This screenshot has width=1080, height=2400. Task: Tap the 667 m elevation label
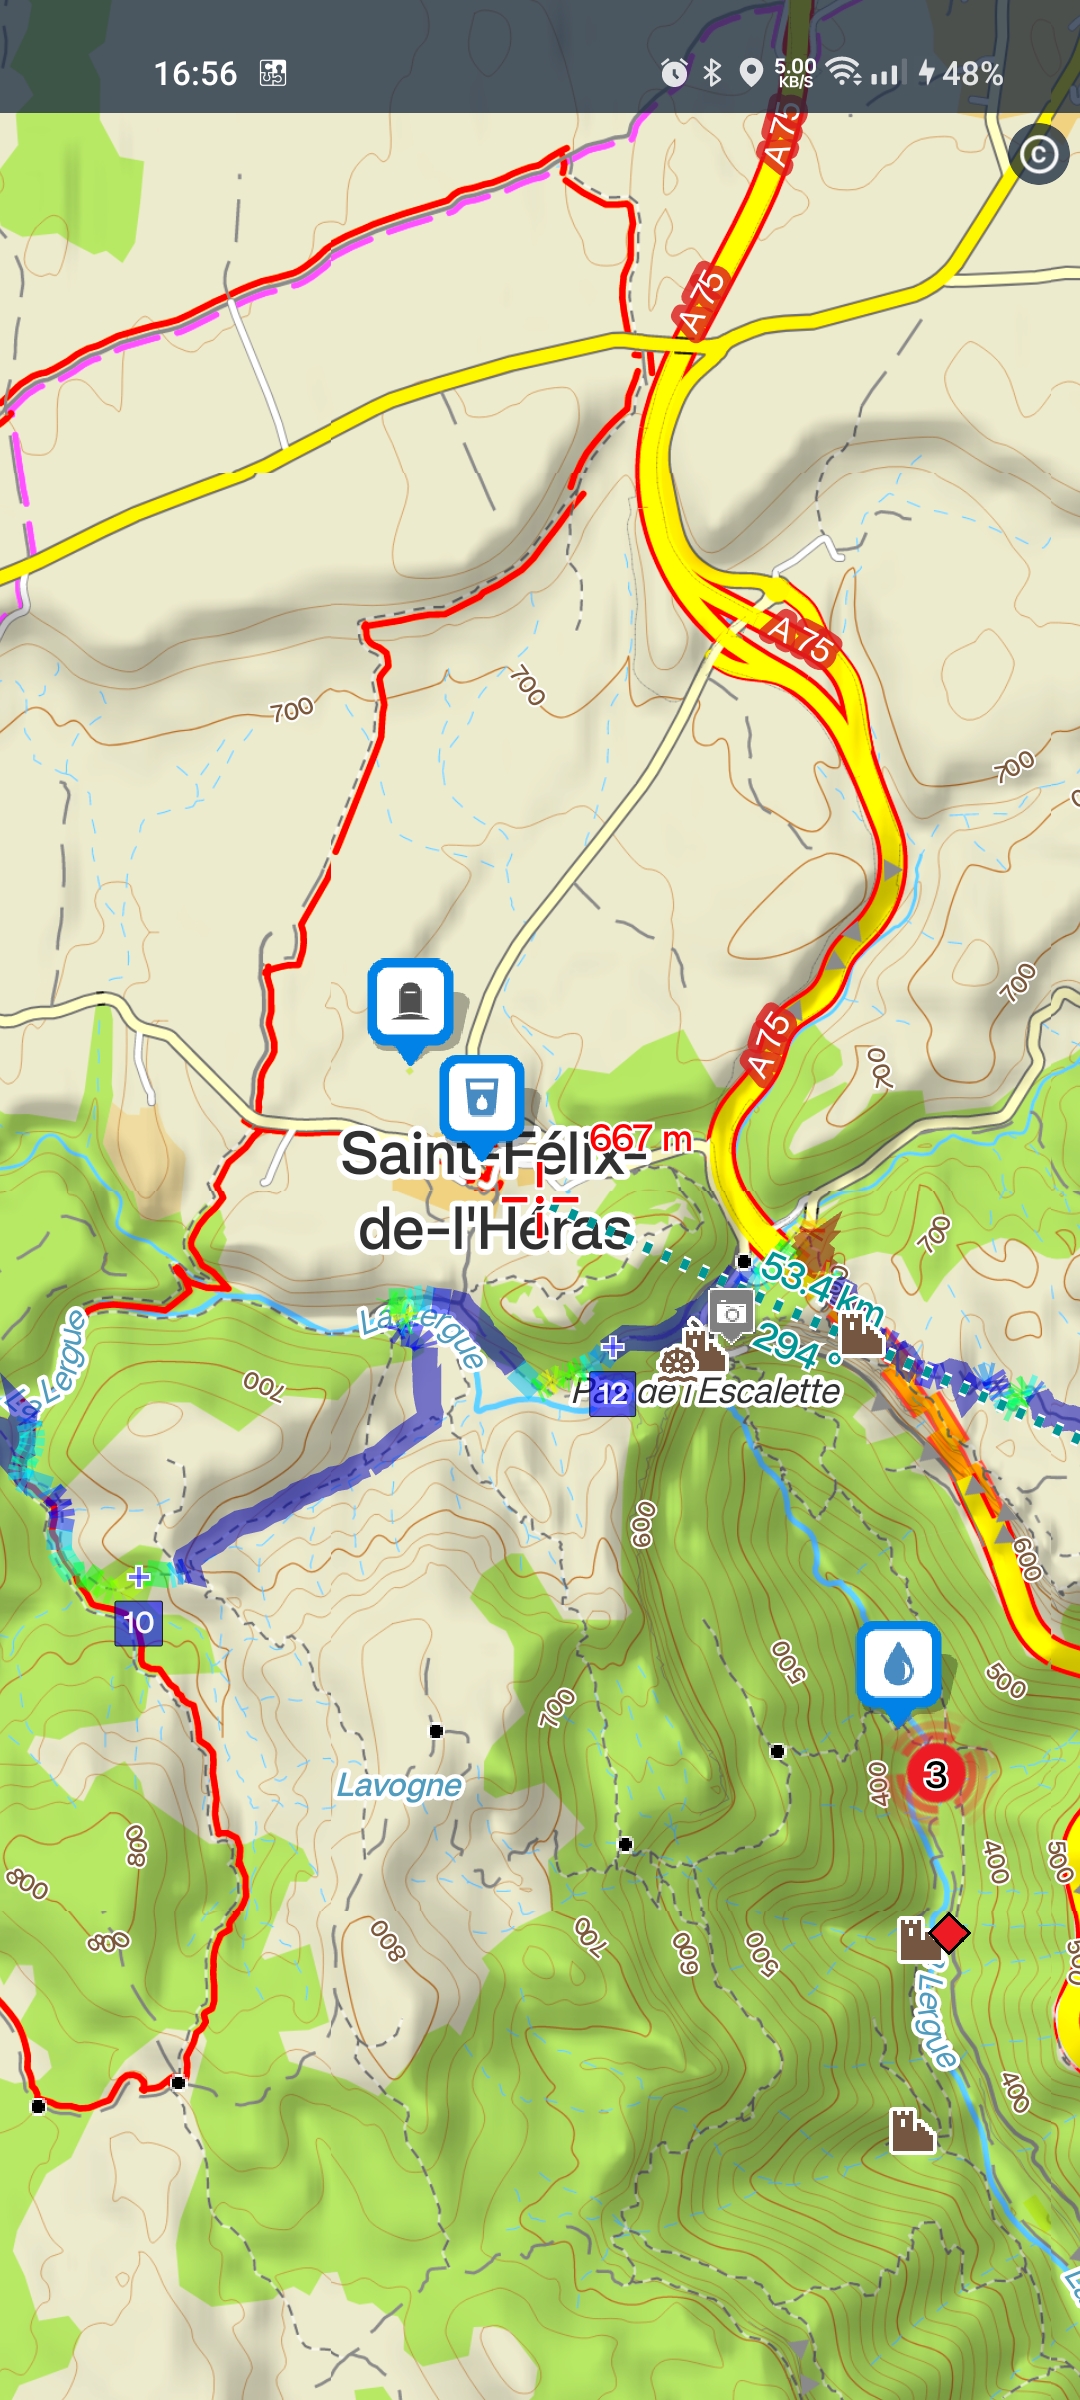tap(641, 1138)
